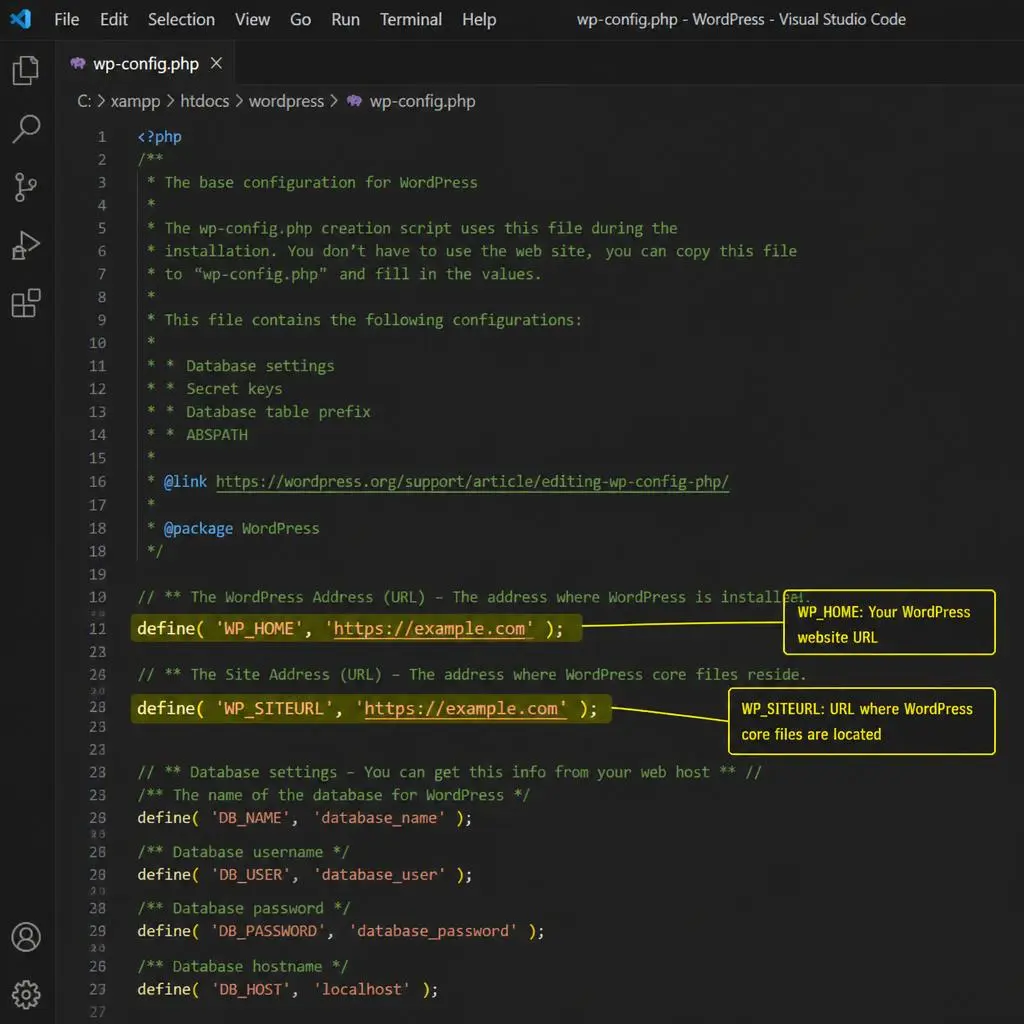1024x1024 pixels.
Task: Click the 'database_password' value string
Action: coord(433,931)
